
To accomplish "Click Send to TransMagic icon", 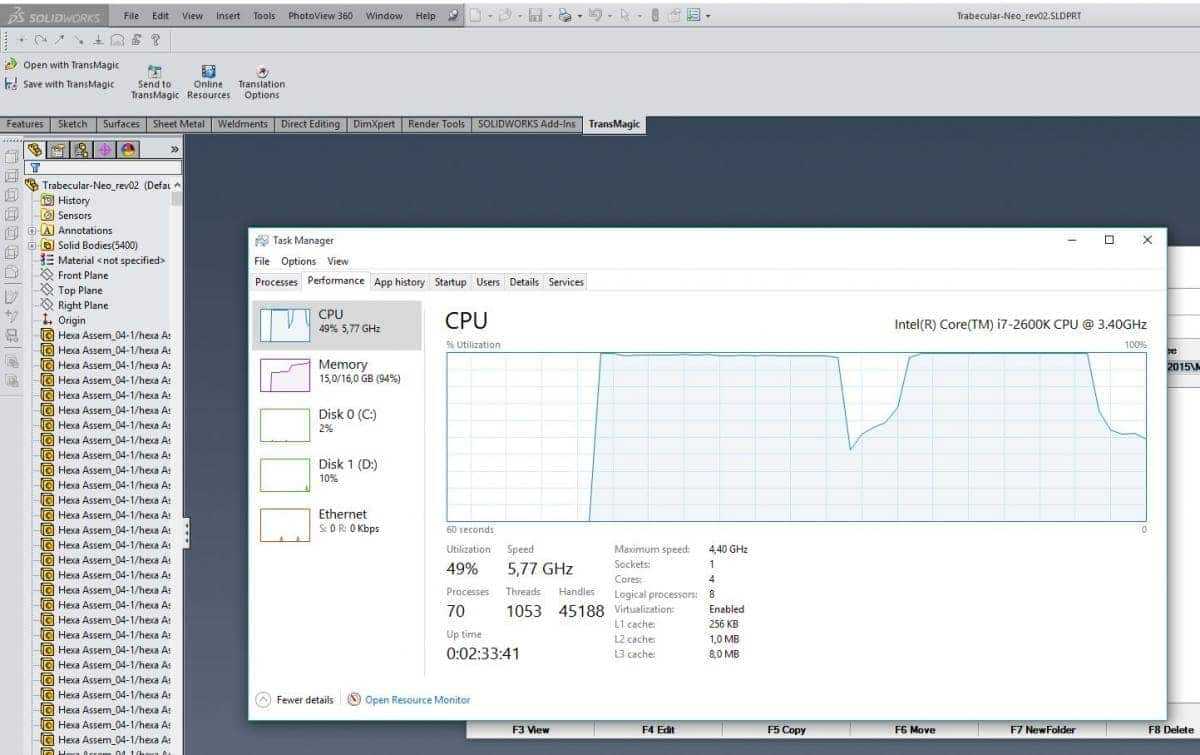I will pyautogui.click(x=155, y=71).
